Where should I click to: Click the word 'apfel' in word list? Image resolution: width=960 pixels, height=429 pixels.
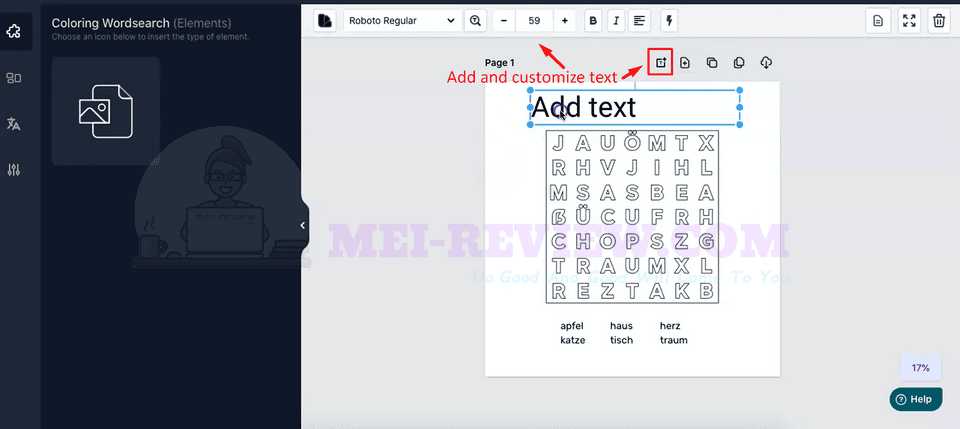point(572,326)
